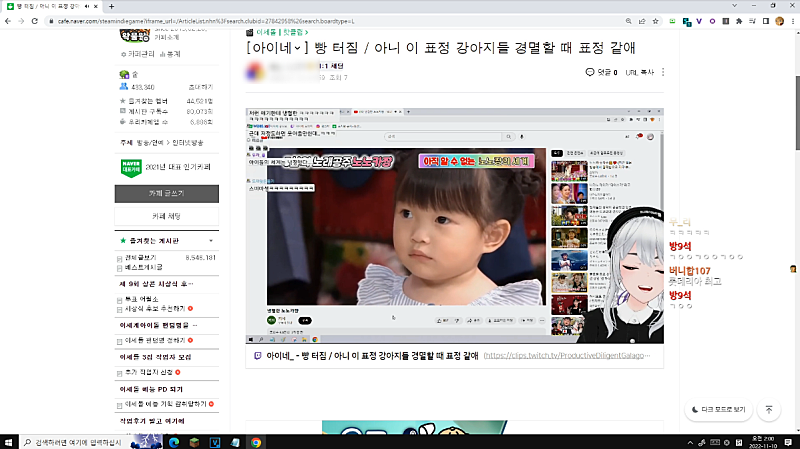
Task: Open the 카페관리 cafe management link
Action: click(x=139, y=54)
